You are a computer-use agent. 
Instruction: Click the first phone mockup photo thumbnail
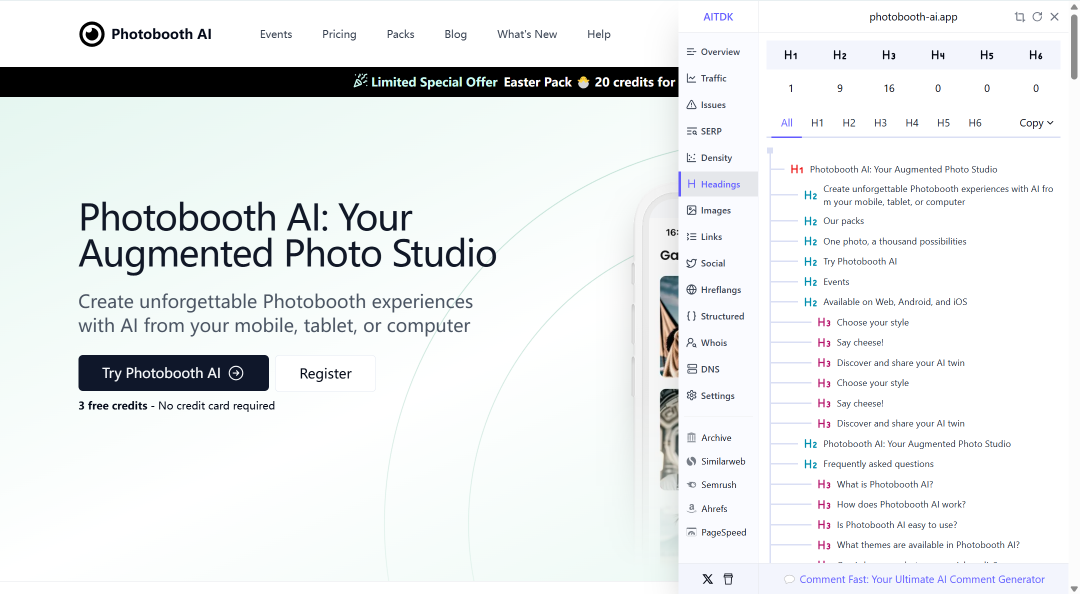coord(669,327)
